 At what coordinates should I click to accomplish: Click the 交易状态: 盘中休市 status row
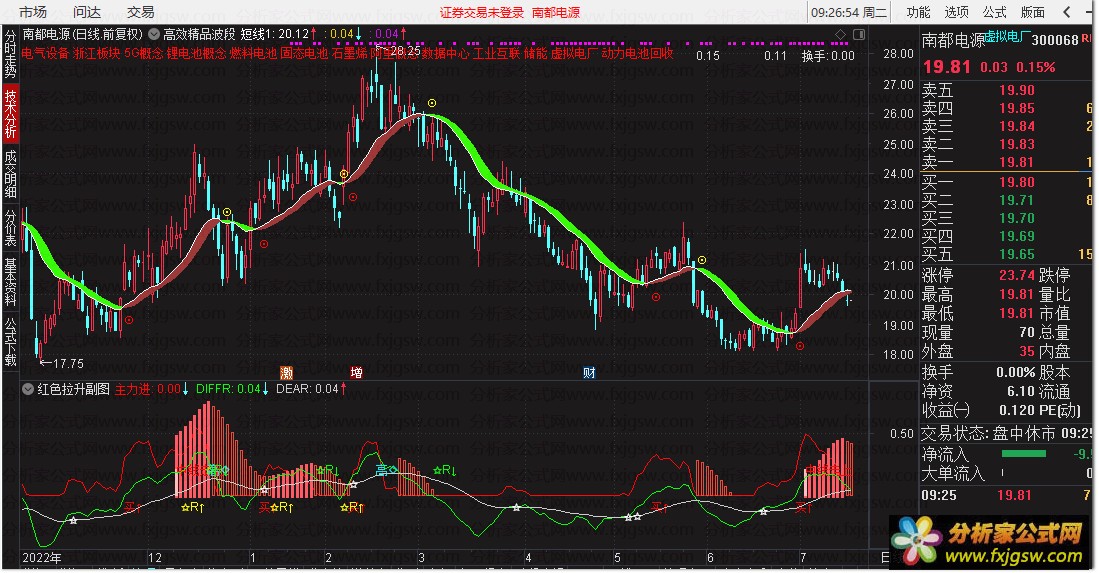click(1008, 434)
